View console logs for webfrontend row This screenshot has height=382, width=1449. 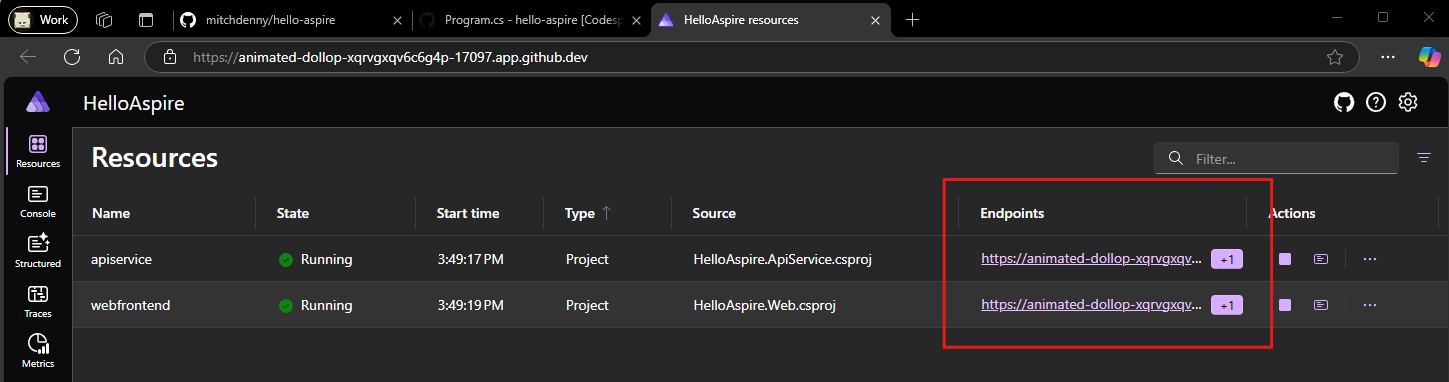click(1321, 305)
